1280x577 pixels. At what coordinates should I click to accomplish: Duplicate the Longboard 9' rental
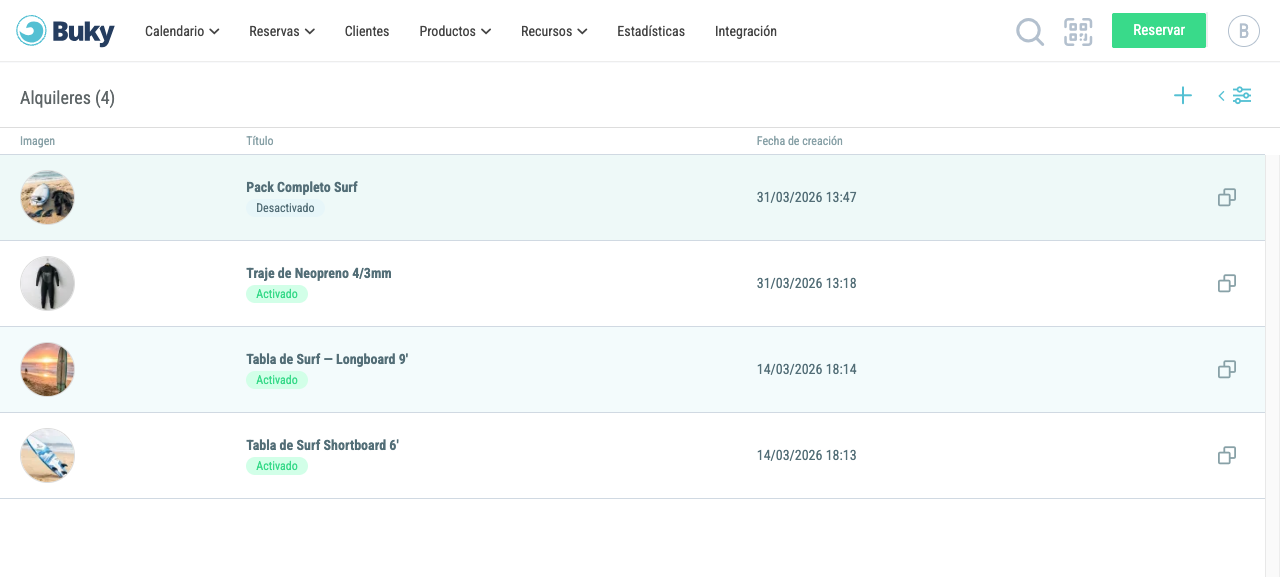coord(1227,370)
